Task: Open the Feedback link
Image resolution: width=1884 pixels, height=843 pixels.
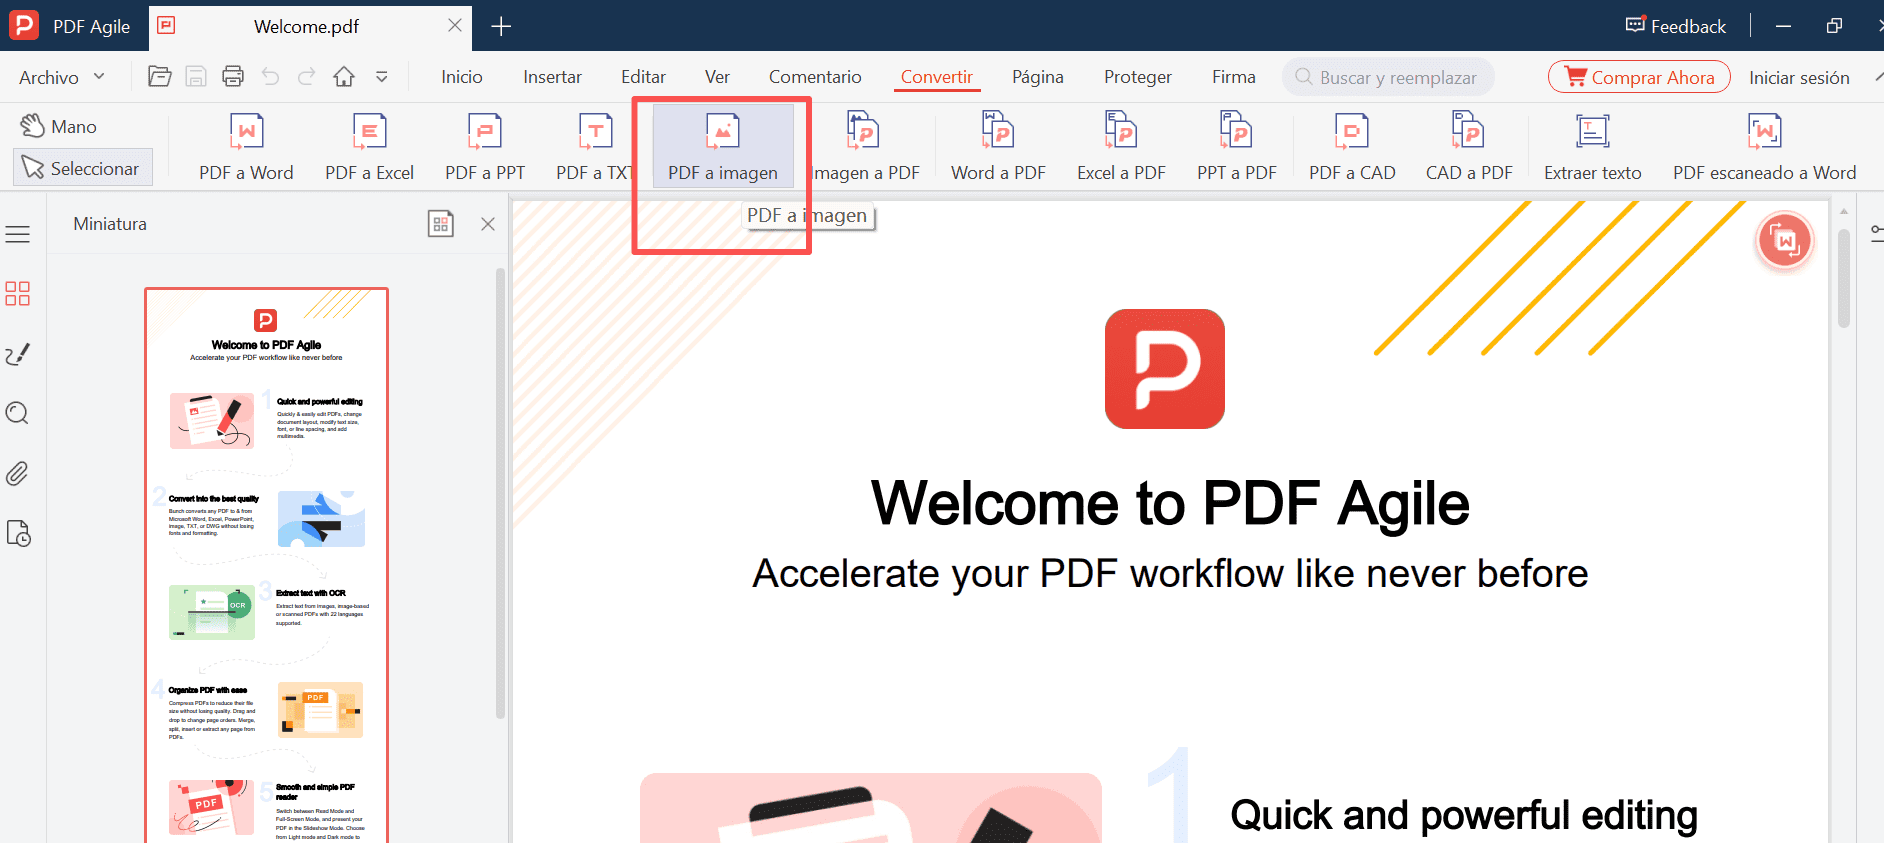Action: tap(1676, 26)
